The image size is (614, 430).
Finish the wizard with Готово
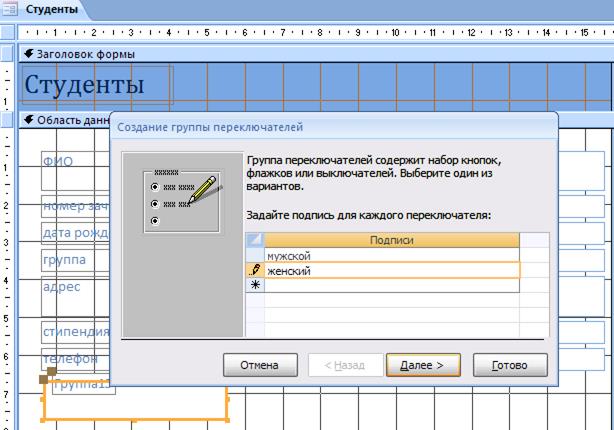coord(510,365)
